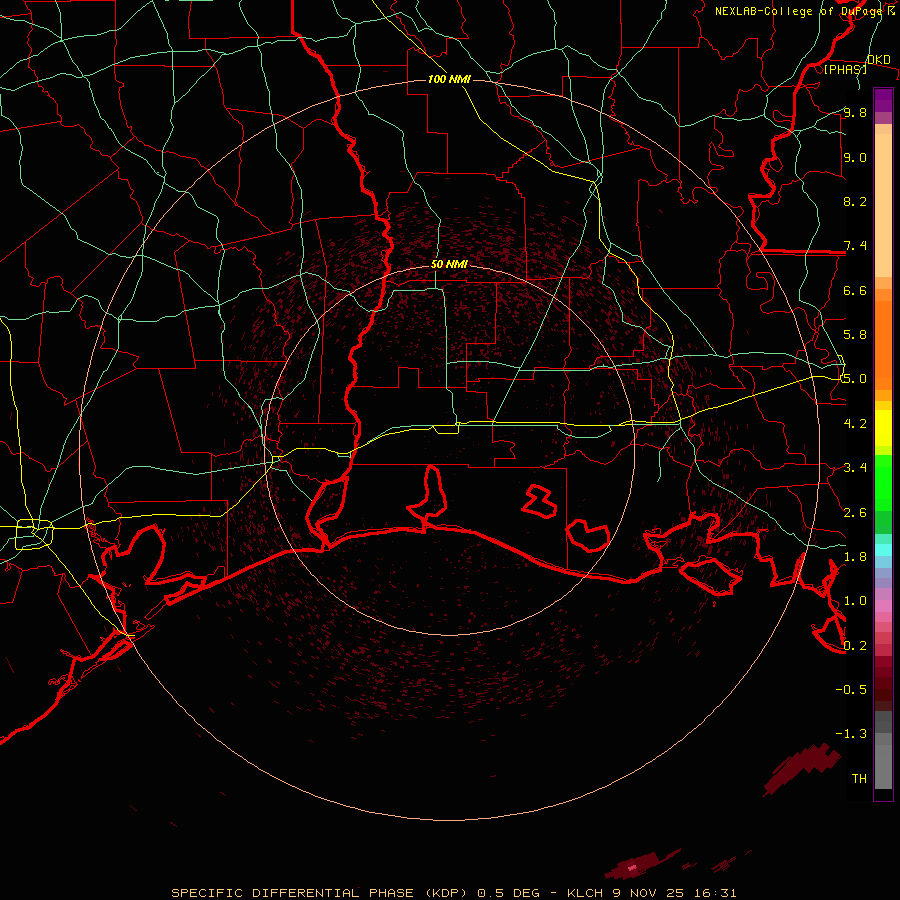Click the cyan band of the color bar
The height and width of the screenshot is (900, 900).
pyautogui.click(x=883, y=550)
